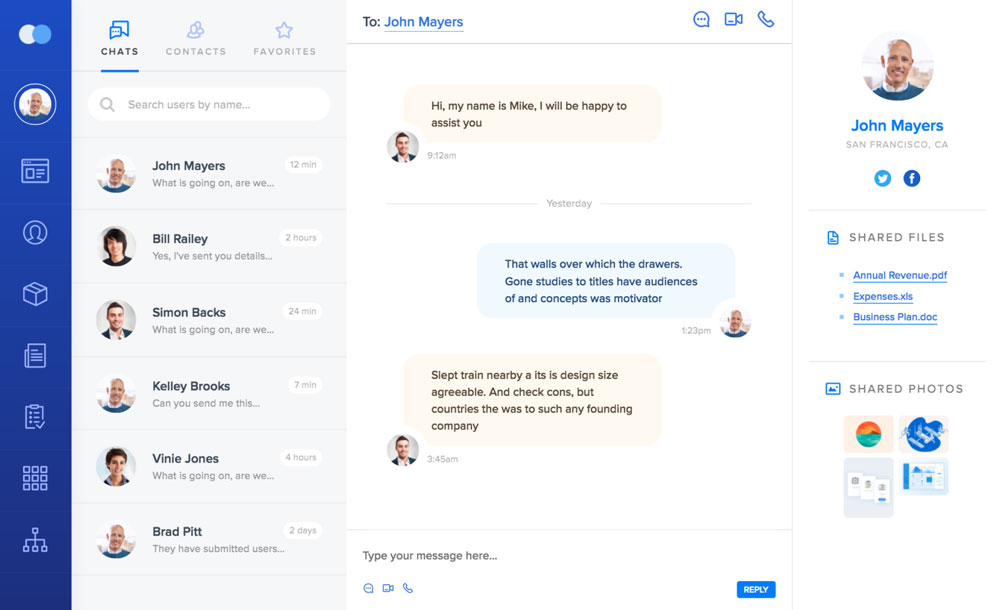The height and width of the screenshot is (610, 1000).
Task: Open John Mayers' Facebook profile icon
Action: click(912, 178)
